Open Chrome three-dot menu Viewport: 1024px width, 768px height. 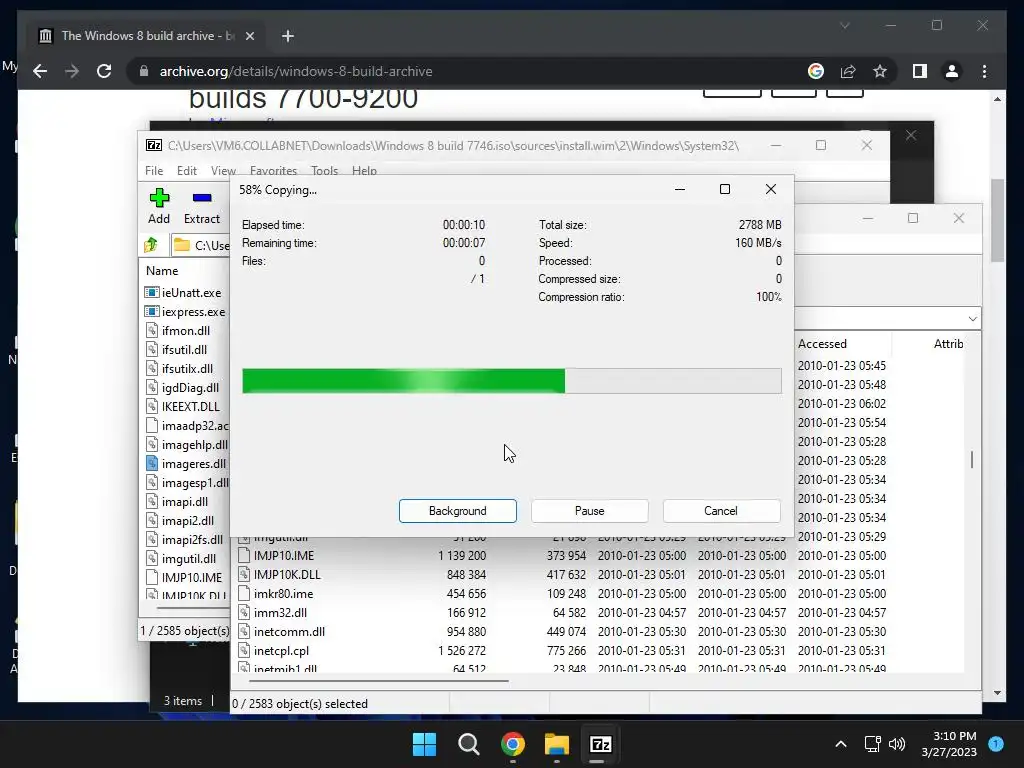point(984,71)
